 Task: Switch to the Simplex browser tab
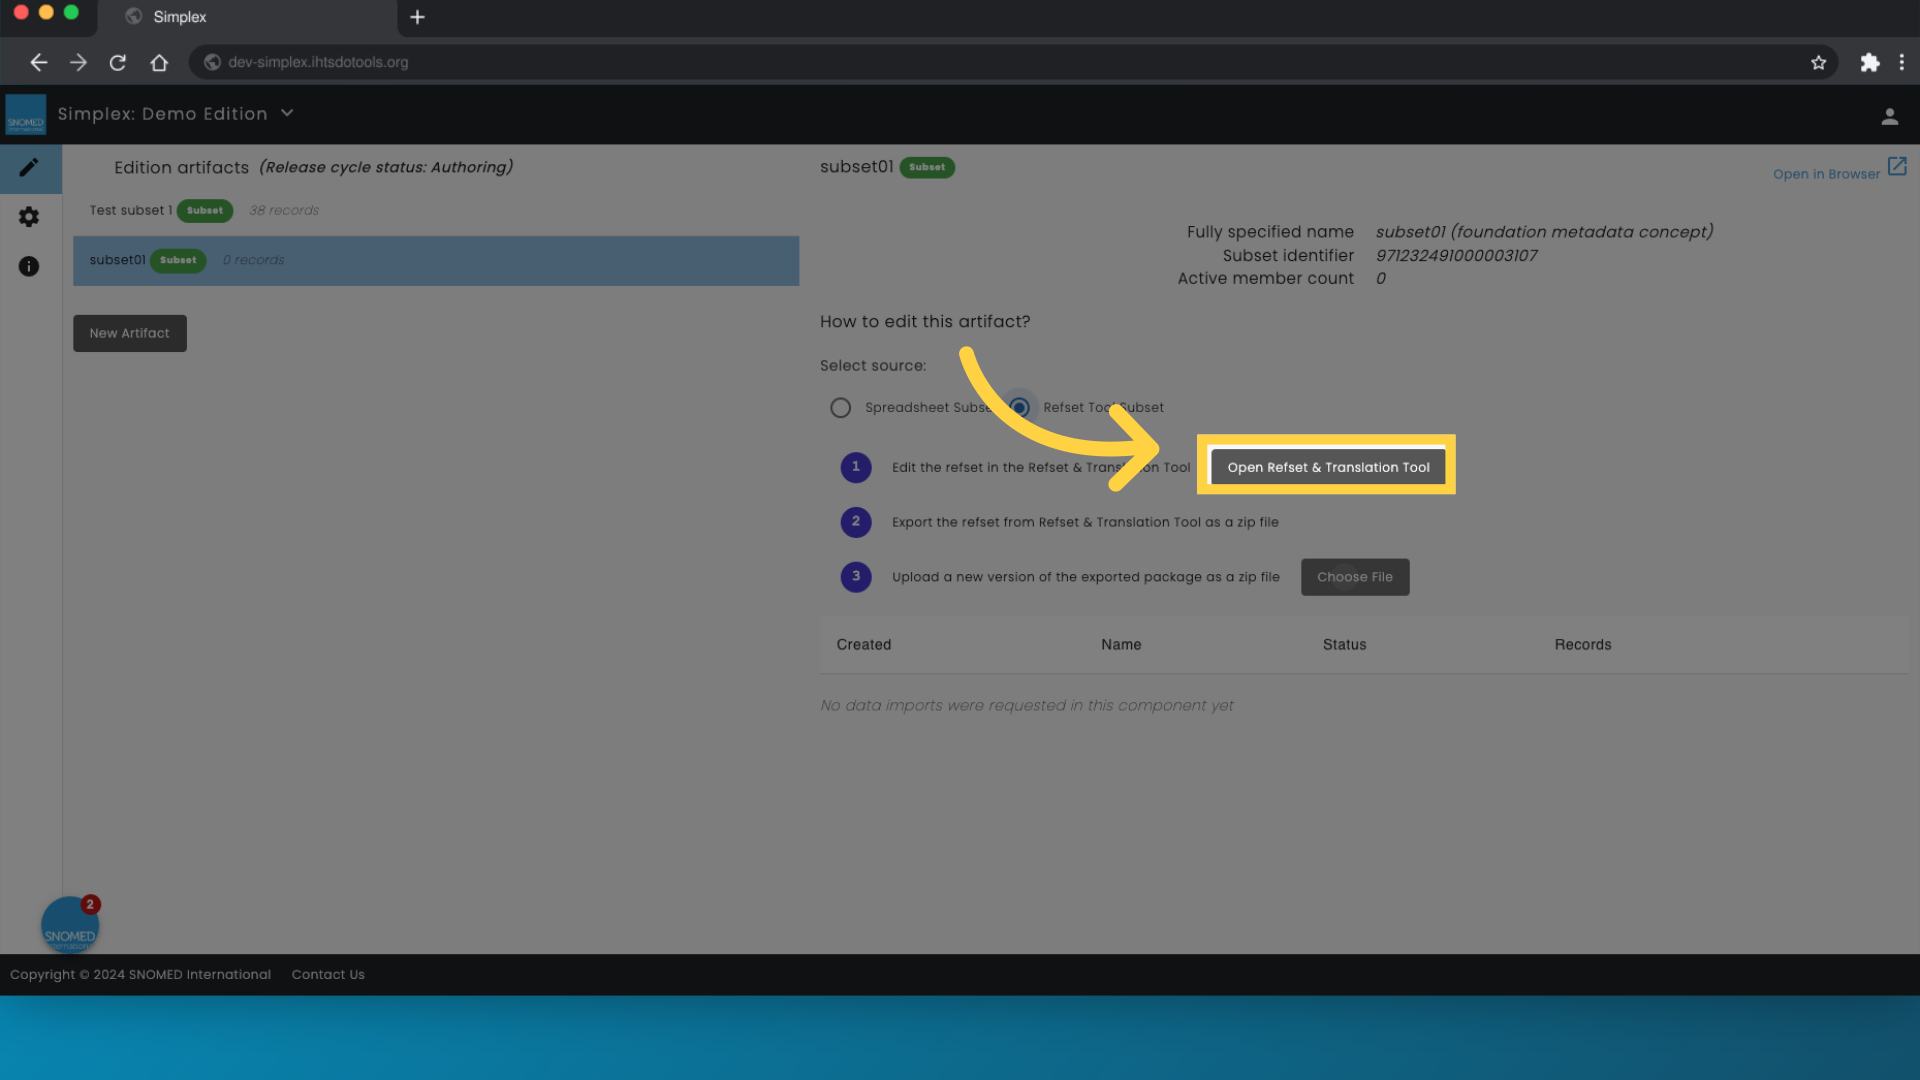coord(247,17)
